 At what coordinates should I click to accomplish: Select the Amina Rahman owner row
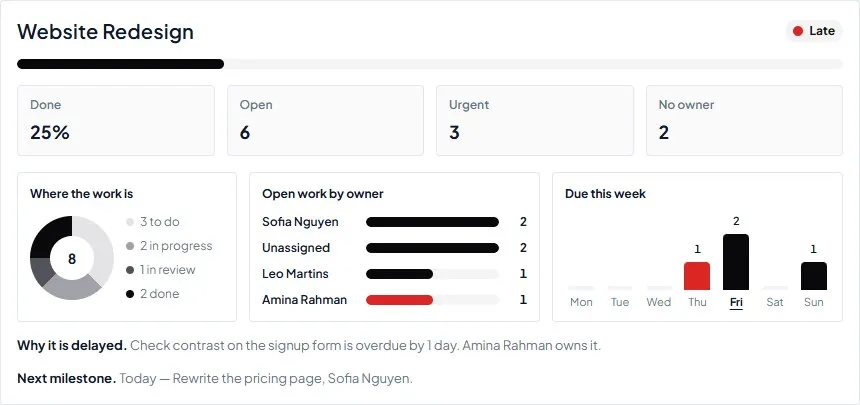pos(394,300)
